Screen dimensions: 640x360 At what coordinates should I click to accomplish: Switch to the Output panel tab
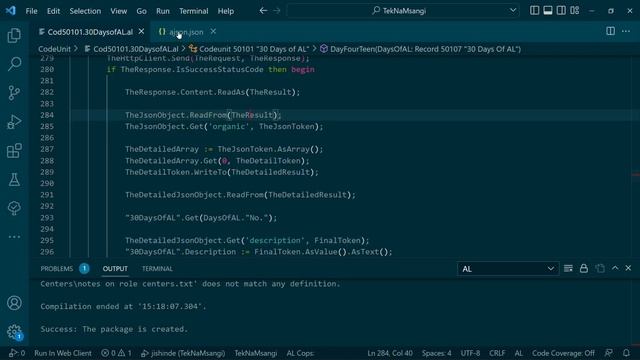115,269
